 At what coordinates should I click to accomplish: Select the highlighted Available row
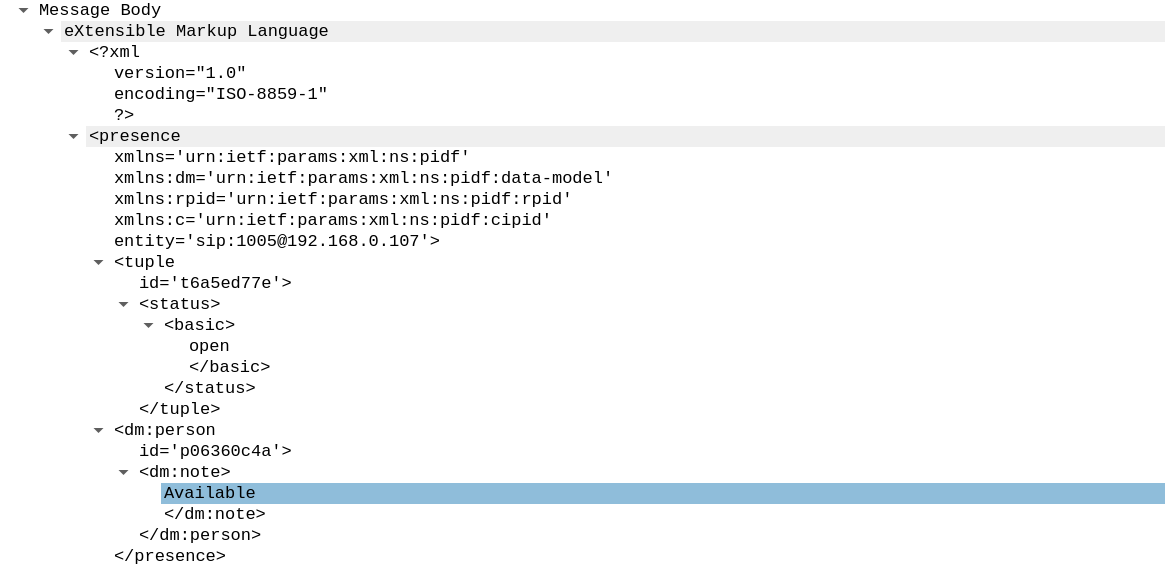click(x=663, y=493)
